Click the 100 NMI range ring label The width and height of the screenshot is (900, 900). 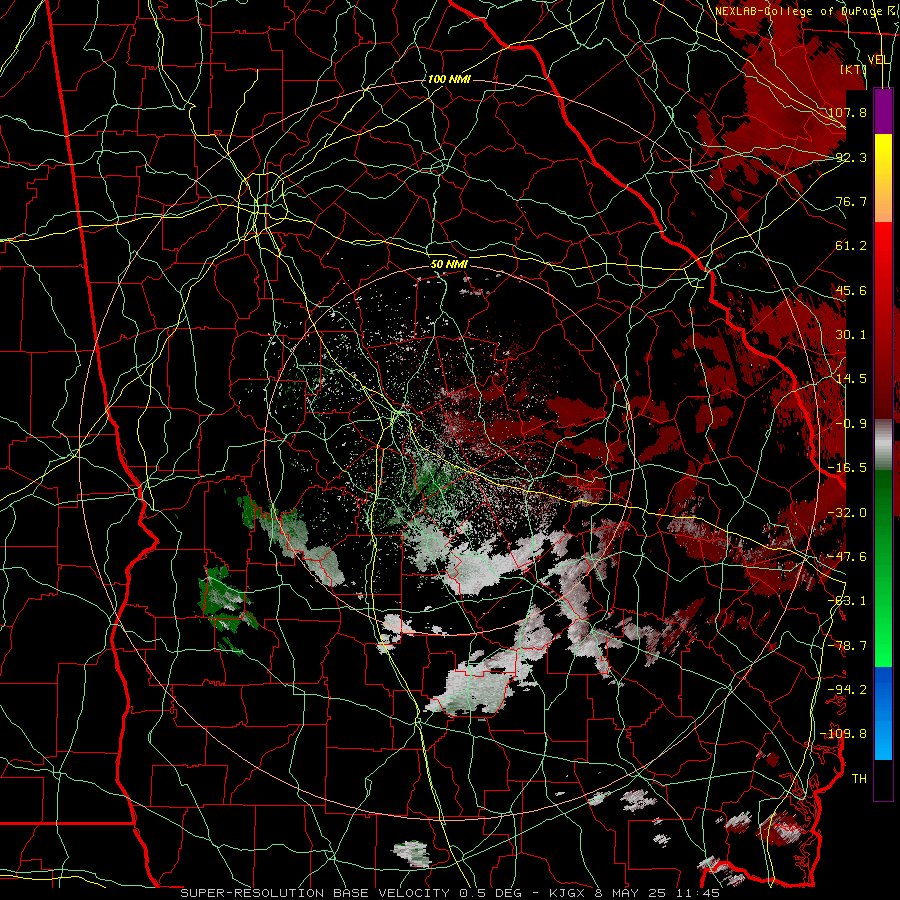coord(449,79)
